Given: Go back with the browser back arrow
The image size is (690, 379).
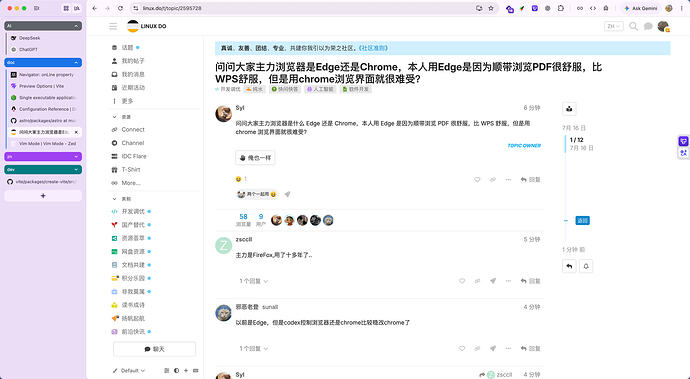Looking at the screenshot, I should tap(95, 8).
